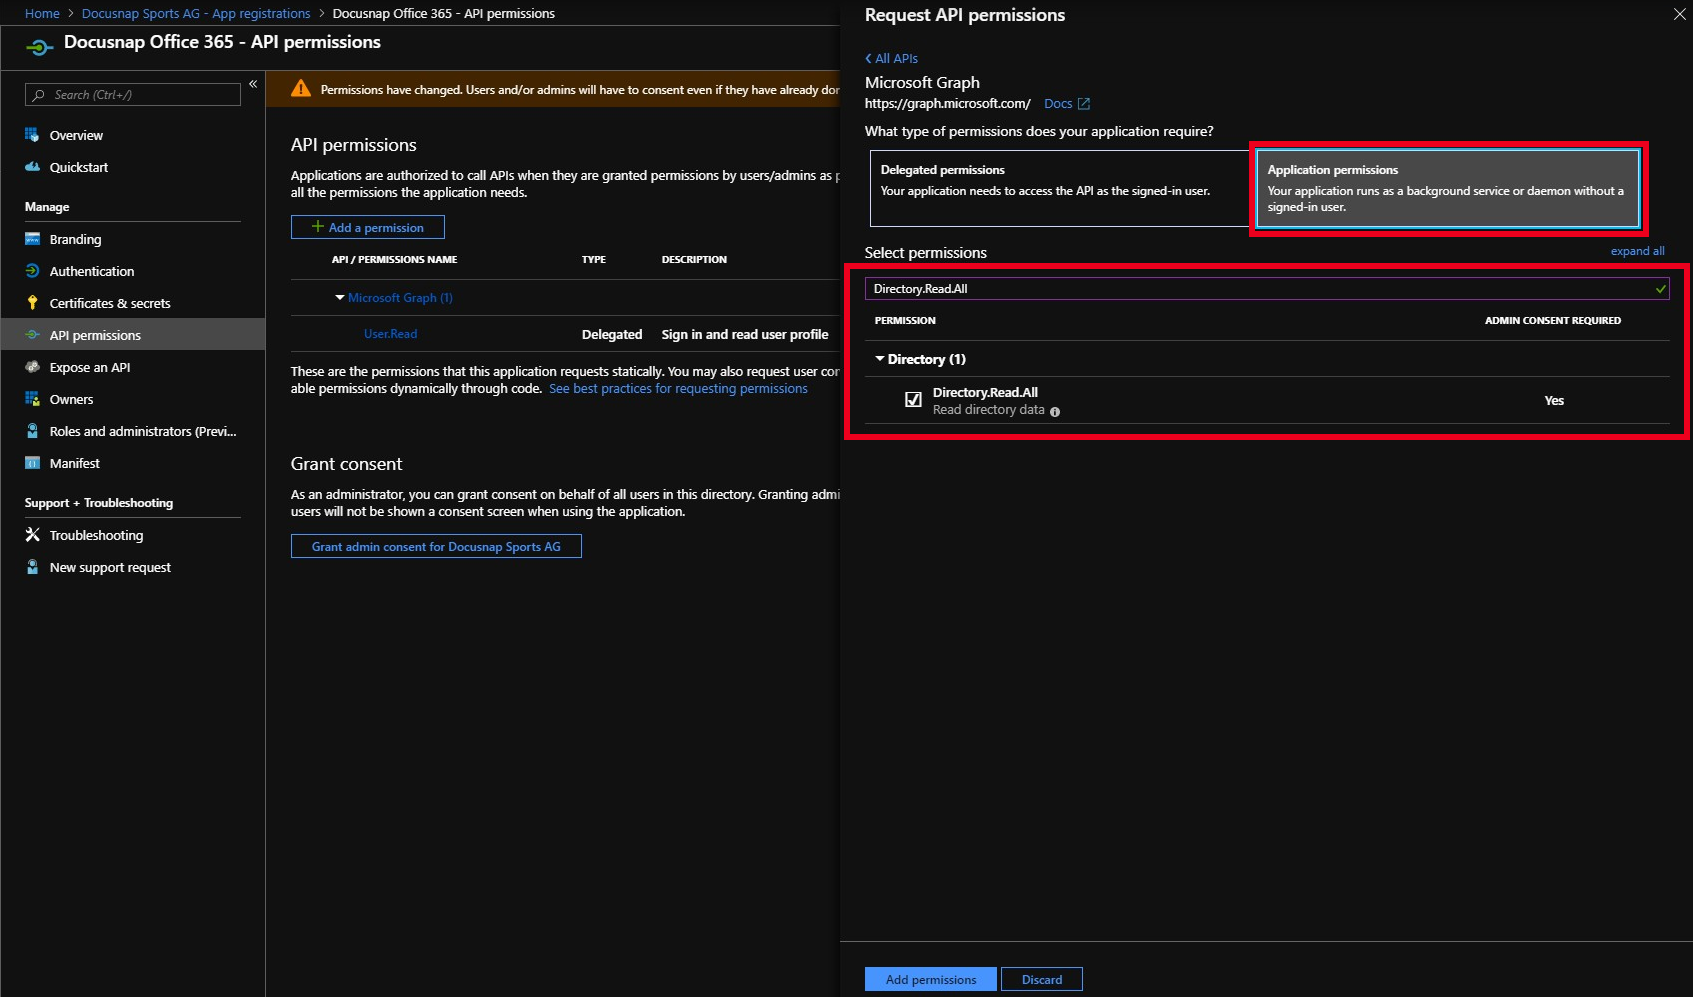This screenshot has height=997, width=1693.
Task: Click the Branding icon in sidebar
Action: point(32,239)
